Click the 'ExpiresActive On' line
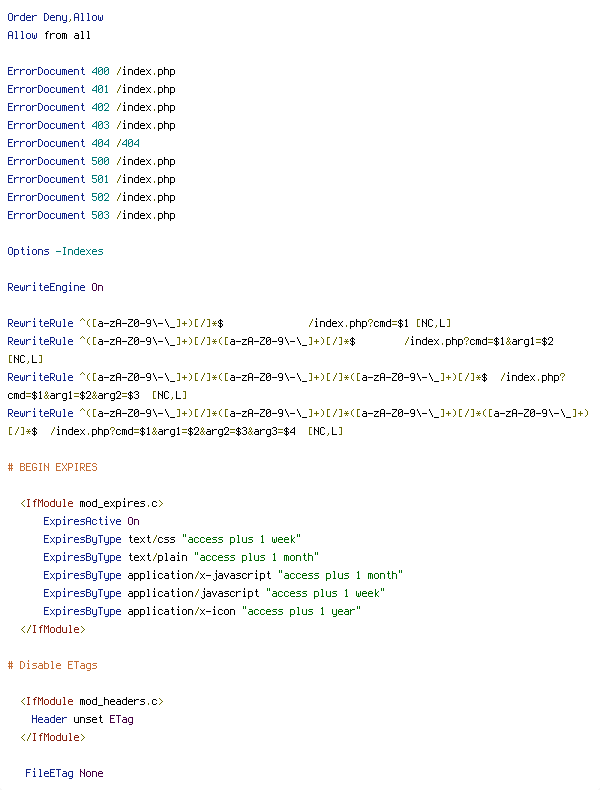 pyautogui.click(x=91, y=521)
